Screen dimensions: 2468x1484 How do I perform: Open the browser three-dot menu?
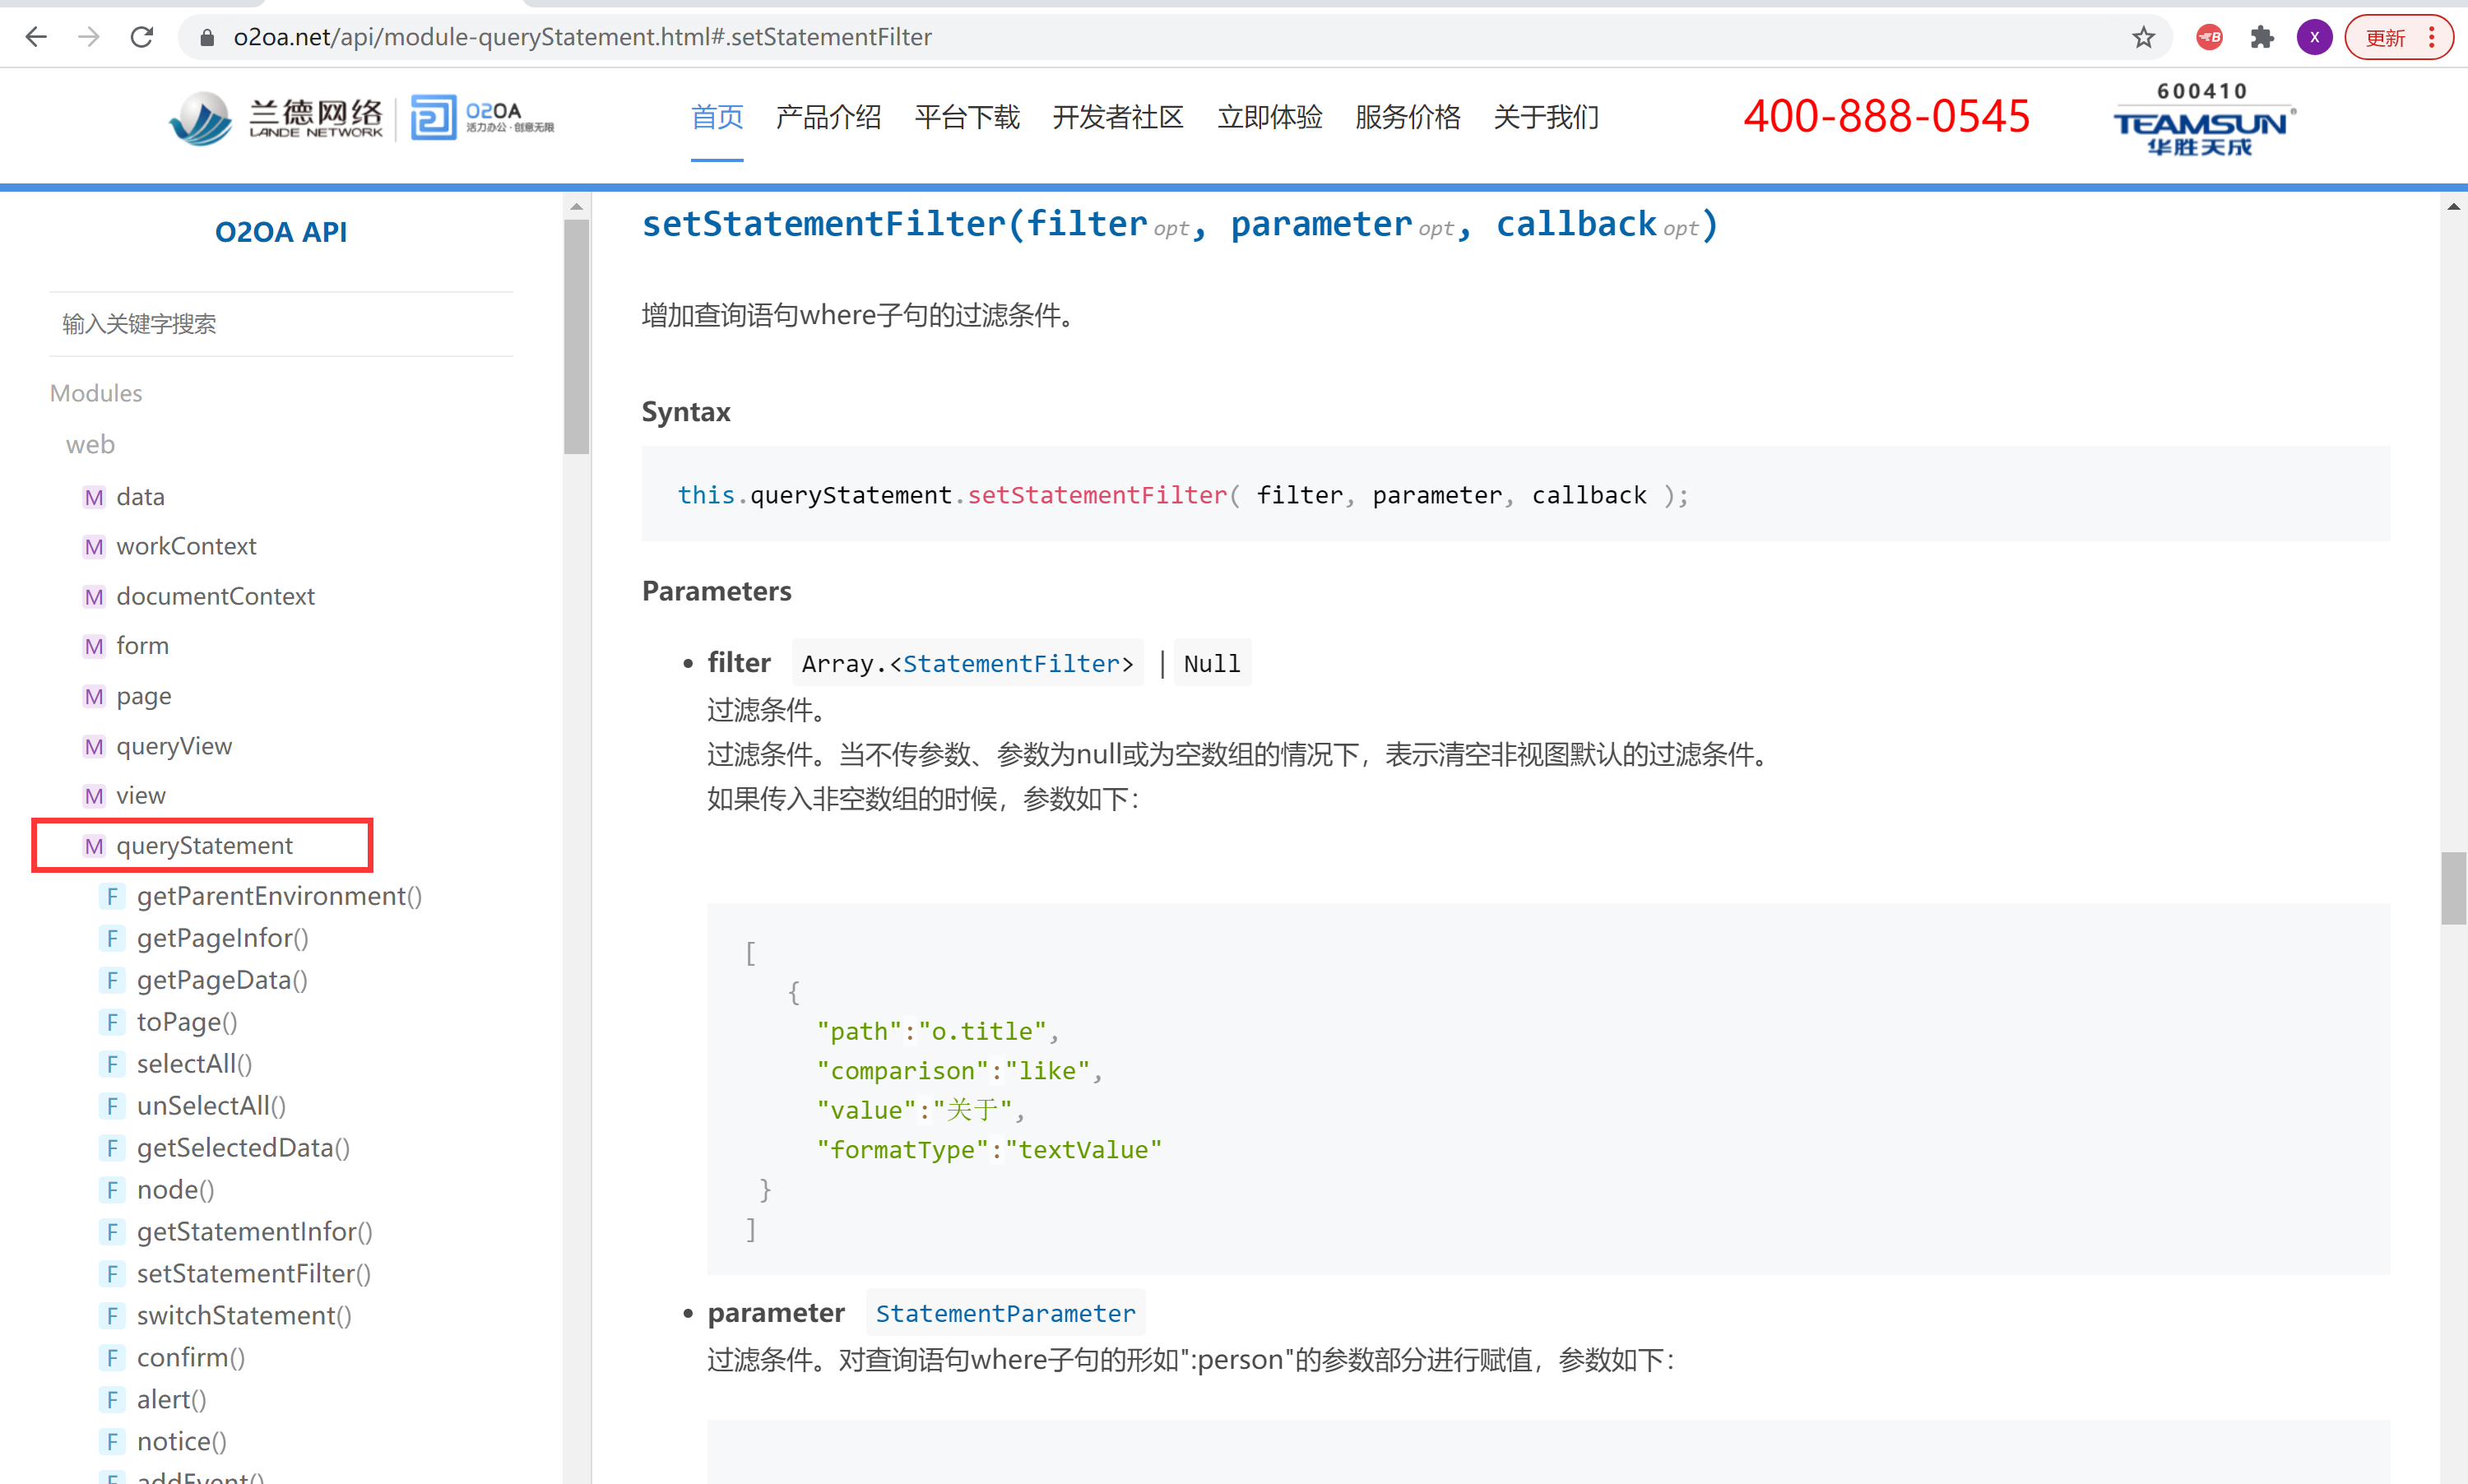[2432, 37]
